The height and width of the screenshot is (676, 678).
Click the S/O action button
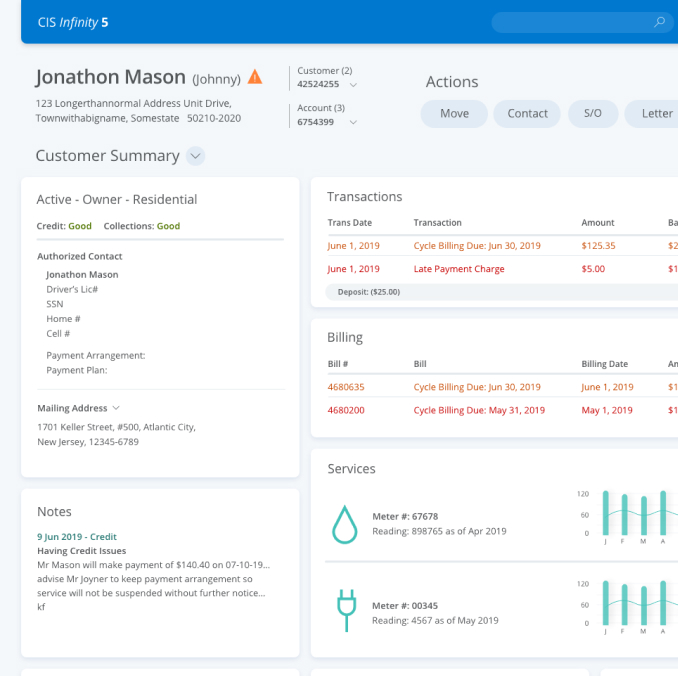click(592, 114)
